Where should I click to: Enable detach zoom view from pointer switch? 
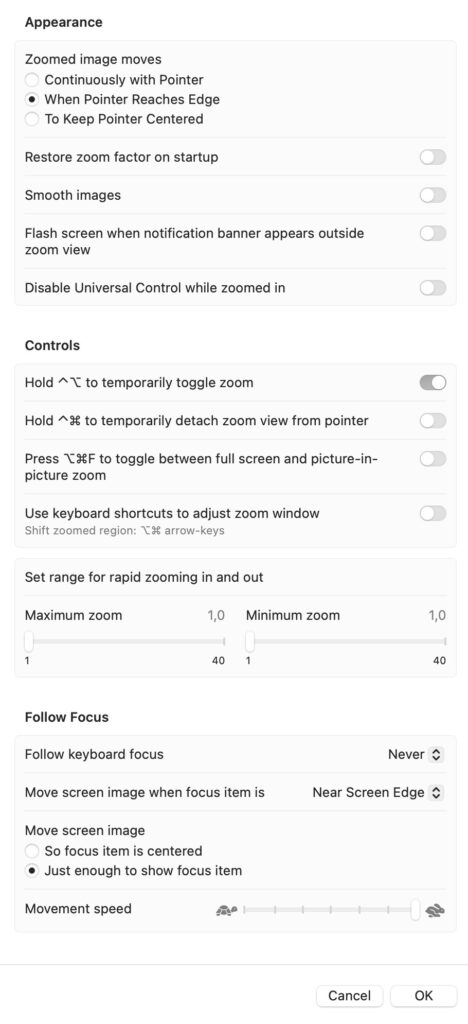point(433,421)
